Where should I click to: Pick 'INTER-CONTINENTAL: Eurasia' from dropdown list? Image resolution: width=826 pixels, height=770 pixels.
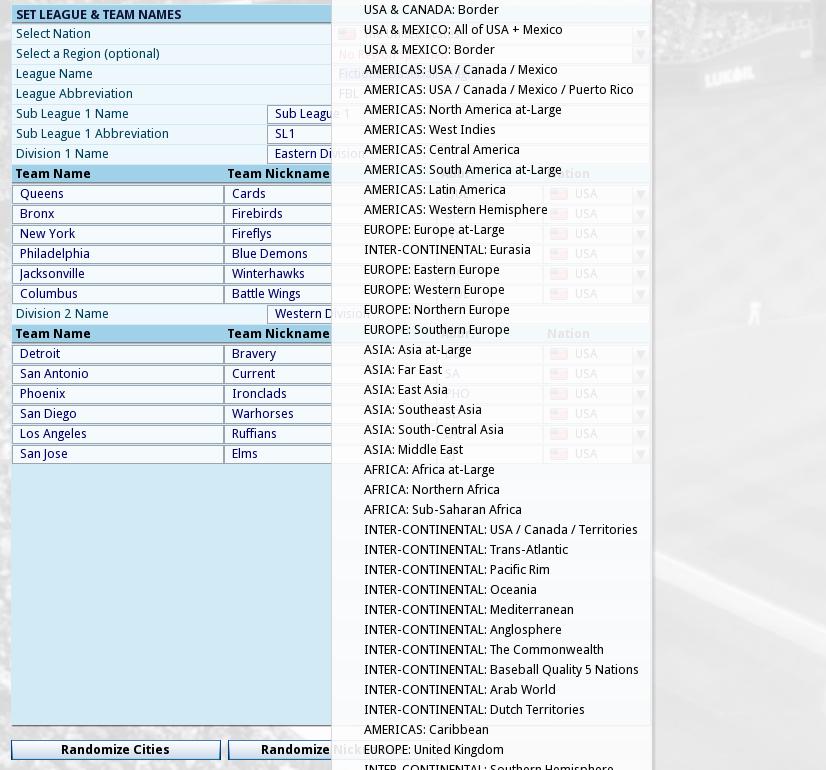pyautogui.click(x=447, y=250)
